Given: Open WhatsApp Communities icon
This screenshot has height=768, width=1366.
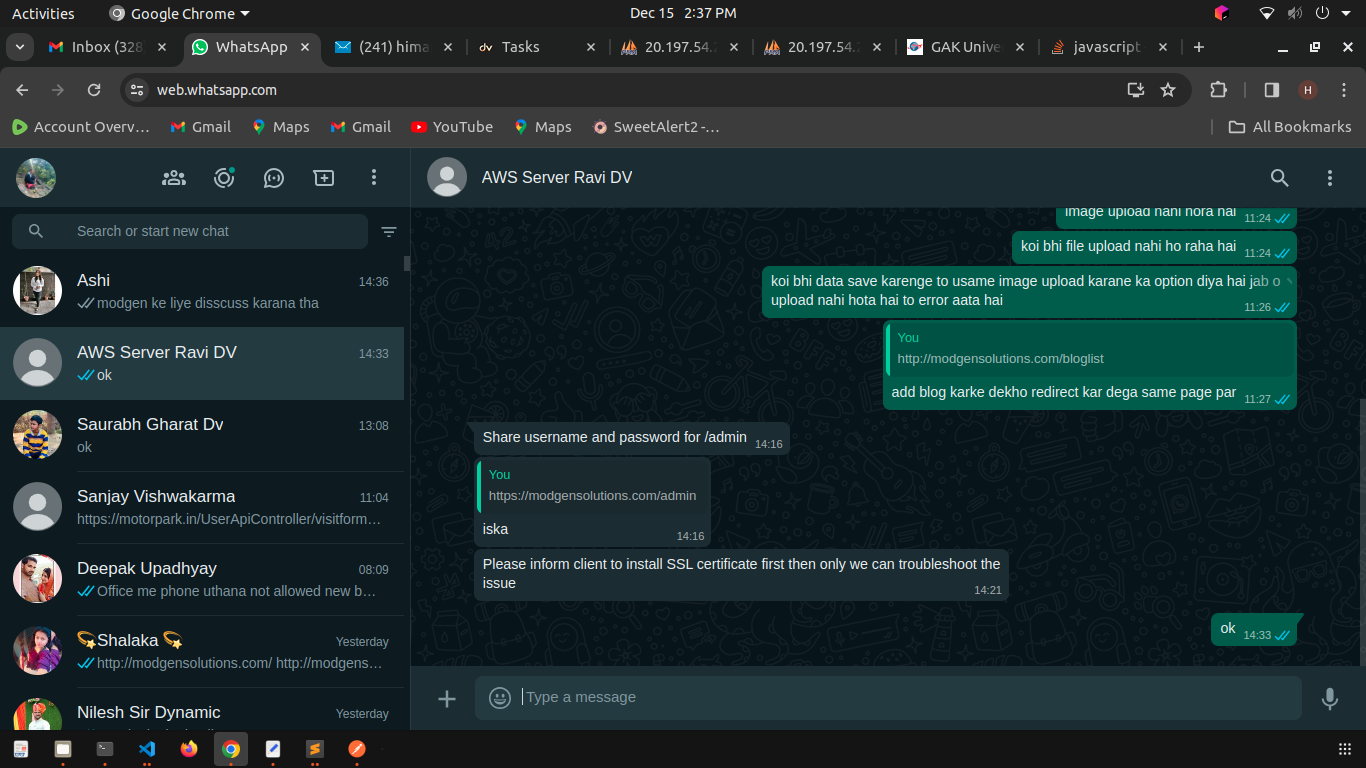Looking at the screenshot, I should click(174, 178).
